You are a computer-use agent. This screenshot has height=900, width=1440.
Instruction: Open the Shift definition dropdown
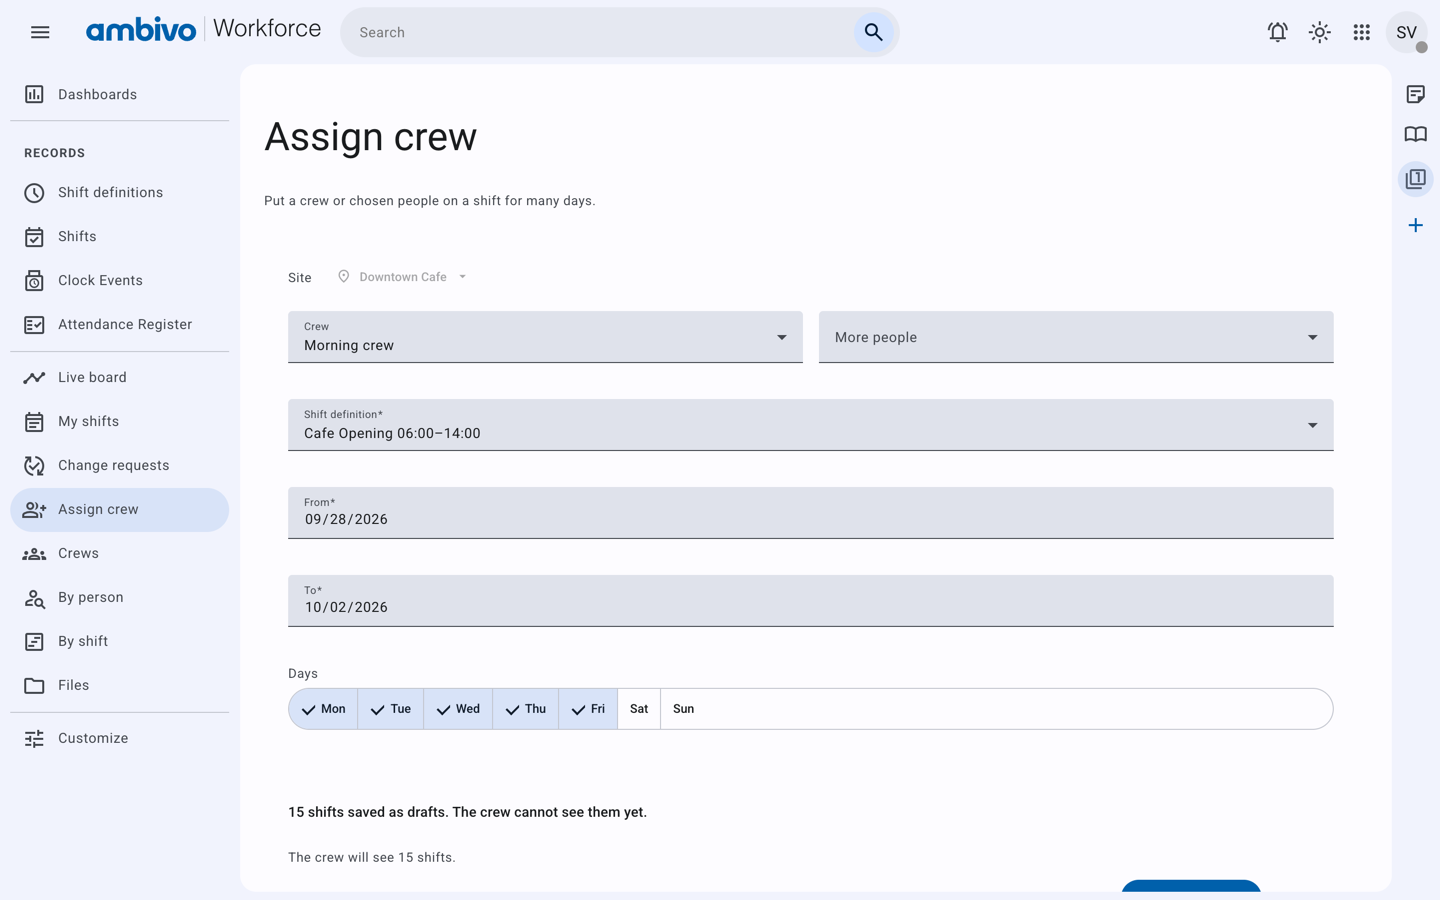(811, 425)
